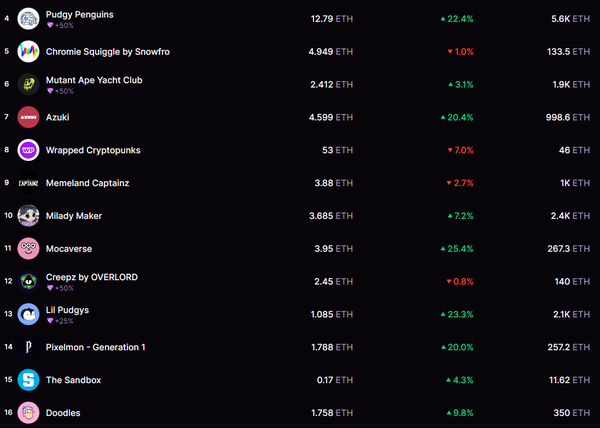Image resolution: width=600 pixels, height=428 pixels.
Task: Click the Lil Pudgys penguin avatar
Action: pos(29,314)
